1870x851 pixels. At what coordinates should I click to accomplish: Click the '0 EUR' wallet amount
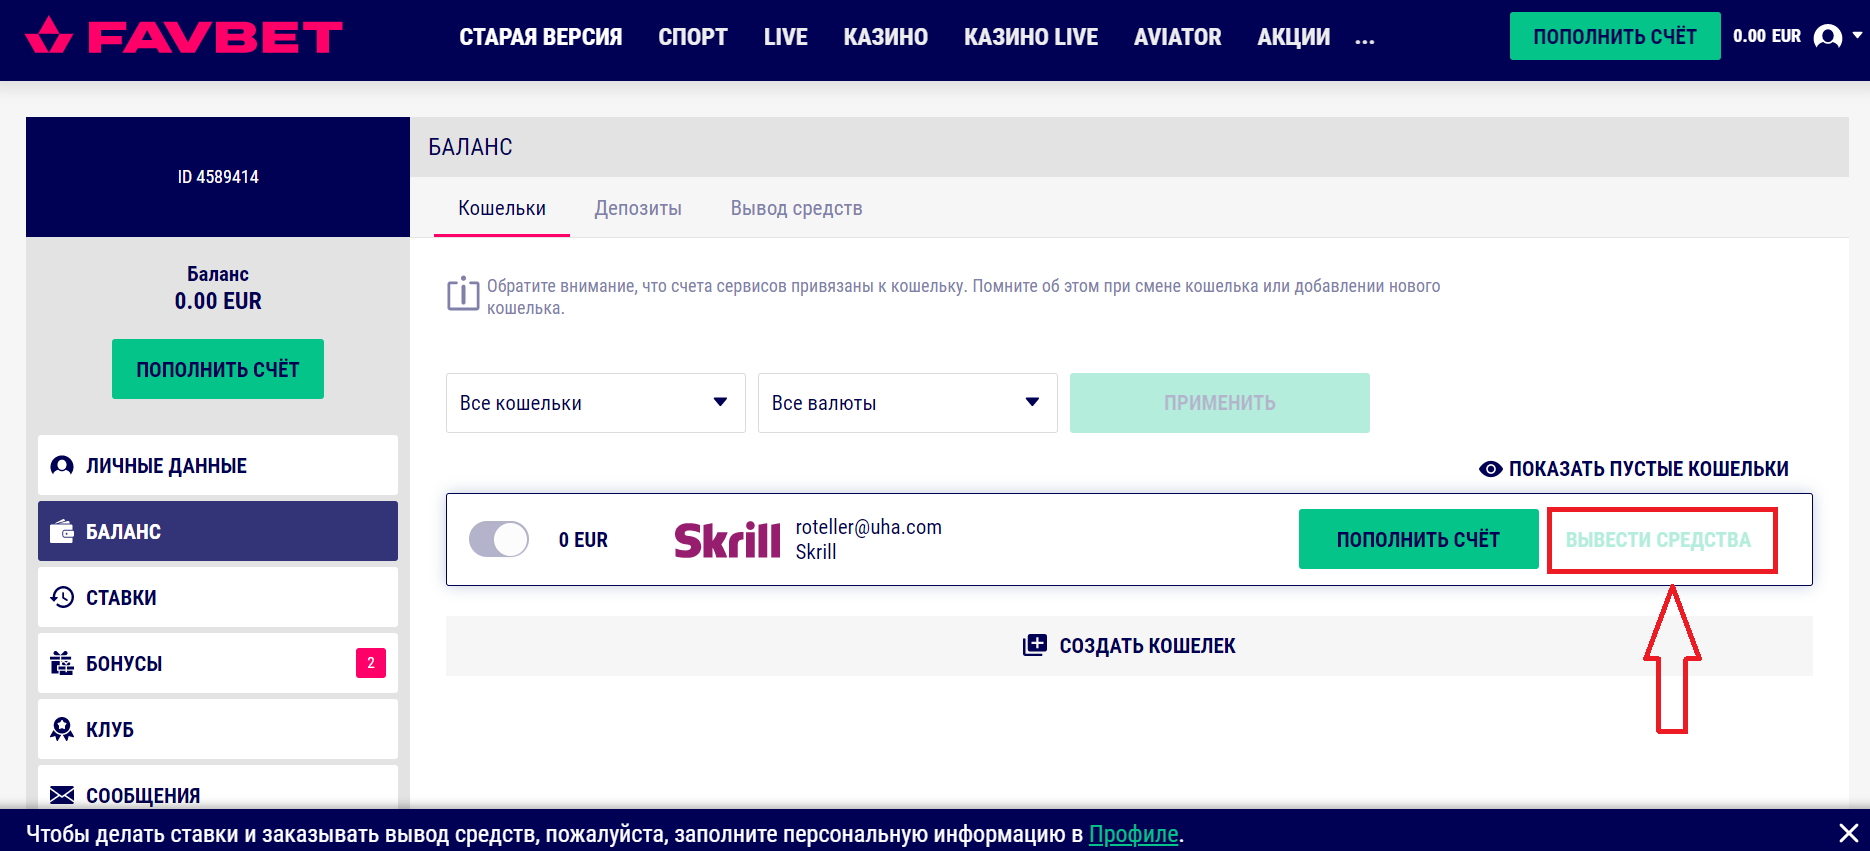(583, 540)
